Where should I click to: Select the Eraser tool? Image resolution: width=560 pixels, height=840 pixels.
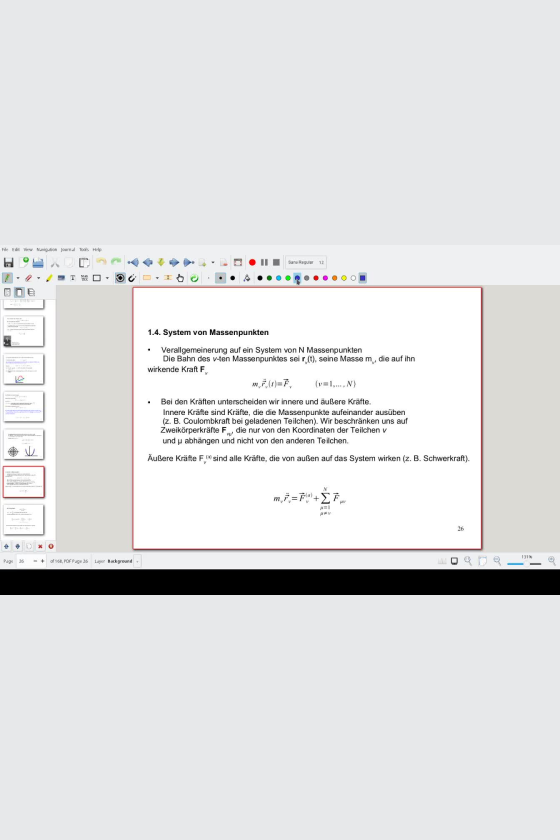[x=28, y=278]
